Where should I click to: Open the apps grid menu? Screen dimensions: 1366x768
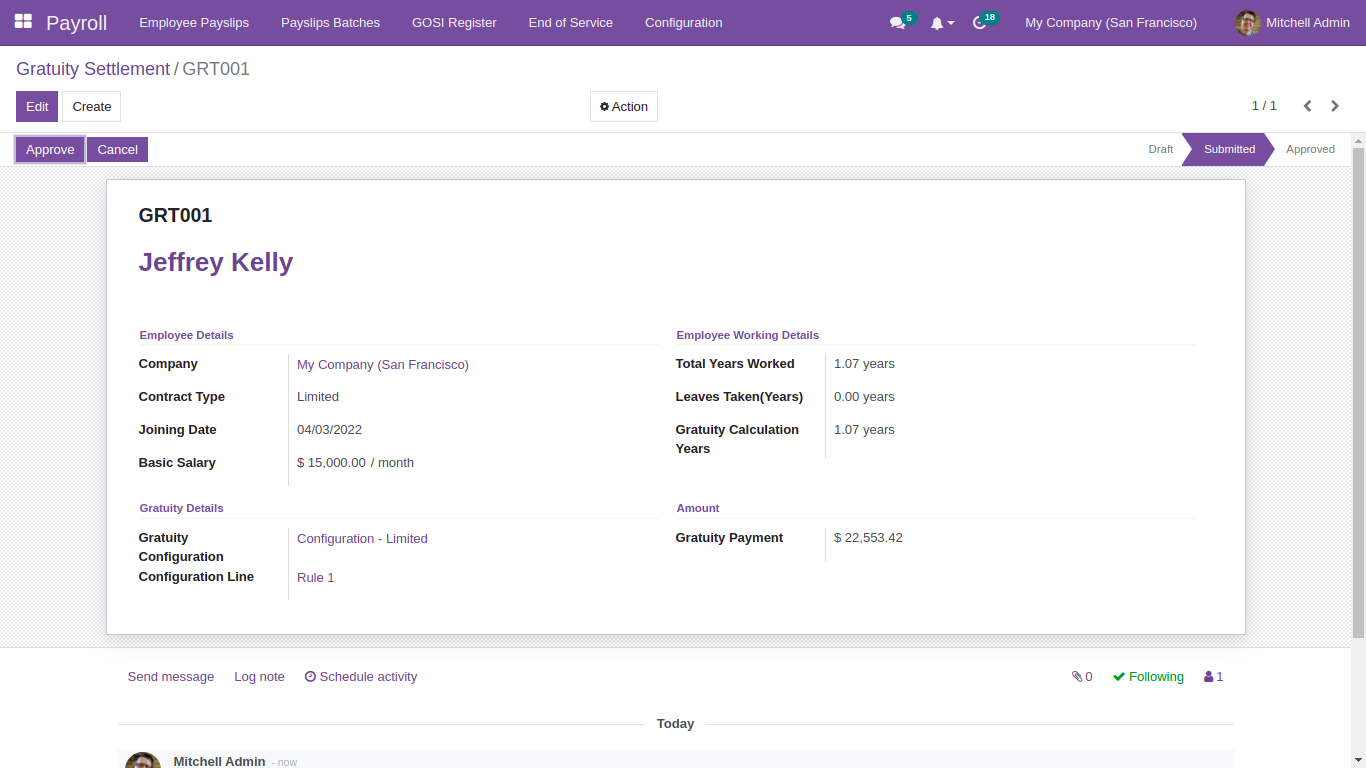point(22,22)
